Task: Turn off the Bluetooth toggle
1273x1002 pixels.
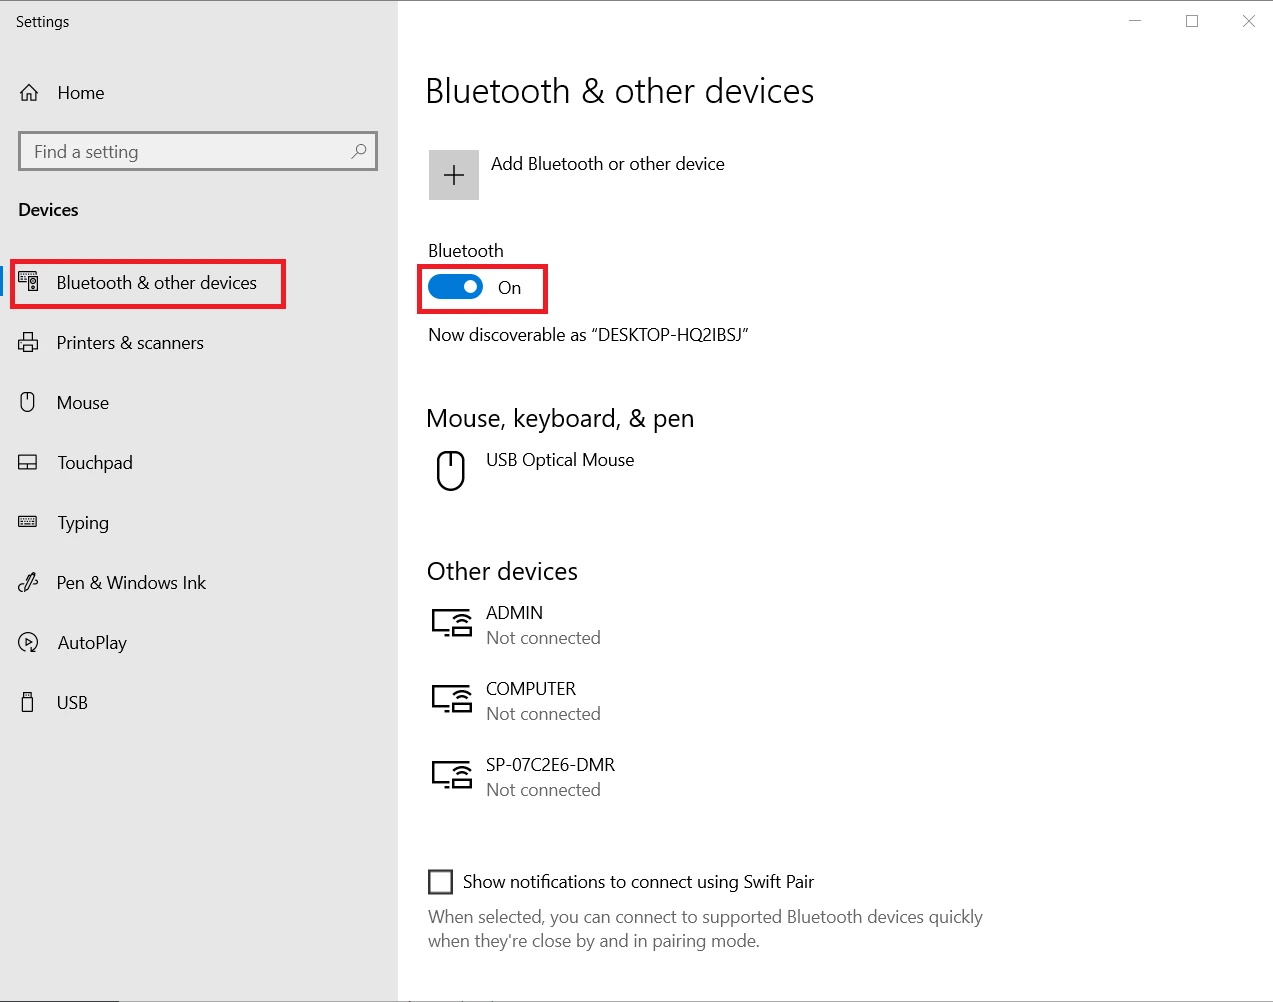Action: pos(455,286)
